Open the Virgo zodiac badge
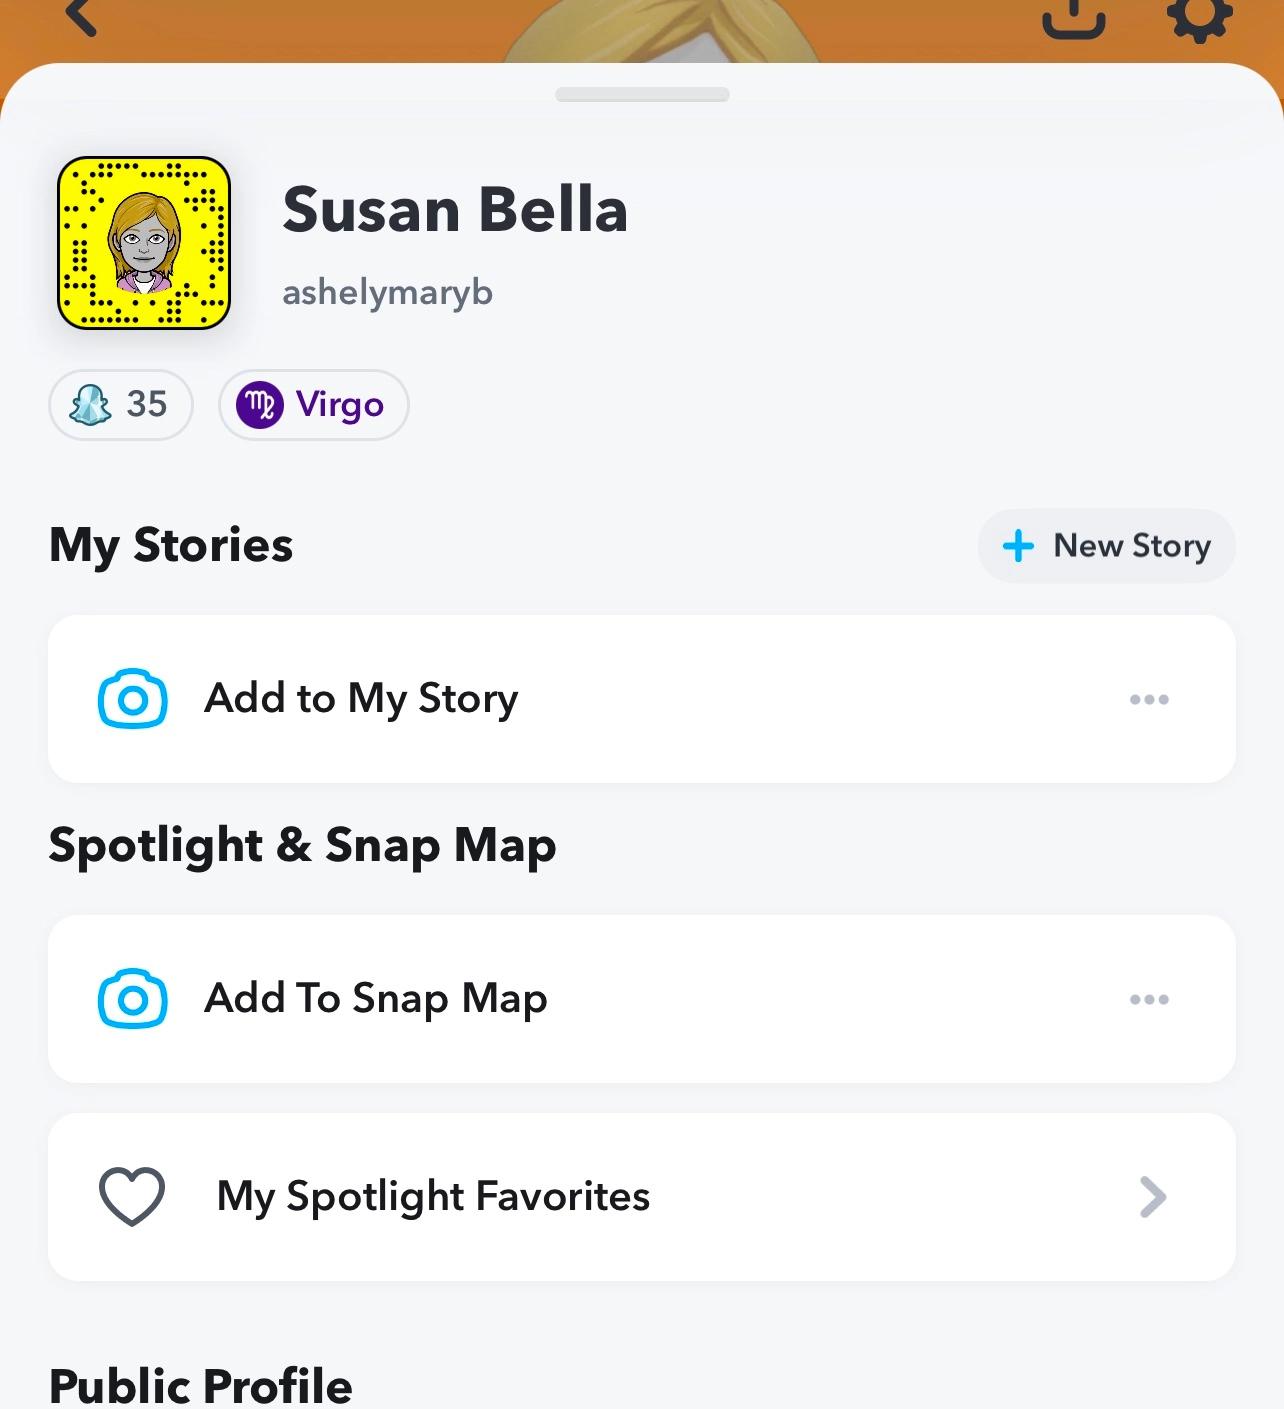Screen dimensions: 1284x1409 coord(314,405)
